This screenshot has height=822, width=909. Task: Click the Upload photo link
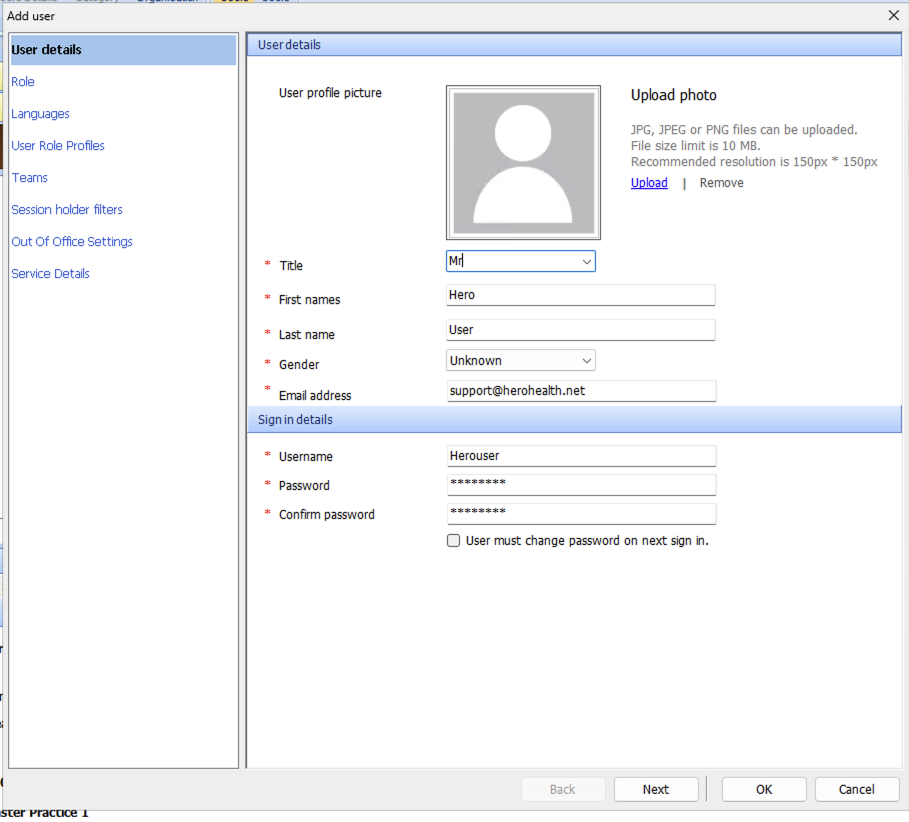[649, 183]
